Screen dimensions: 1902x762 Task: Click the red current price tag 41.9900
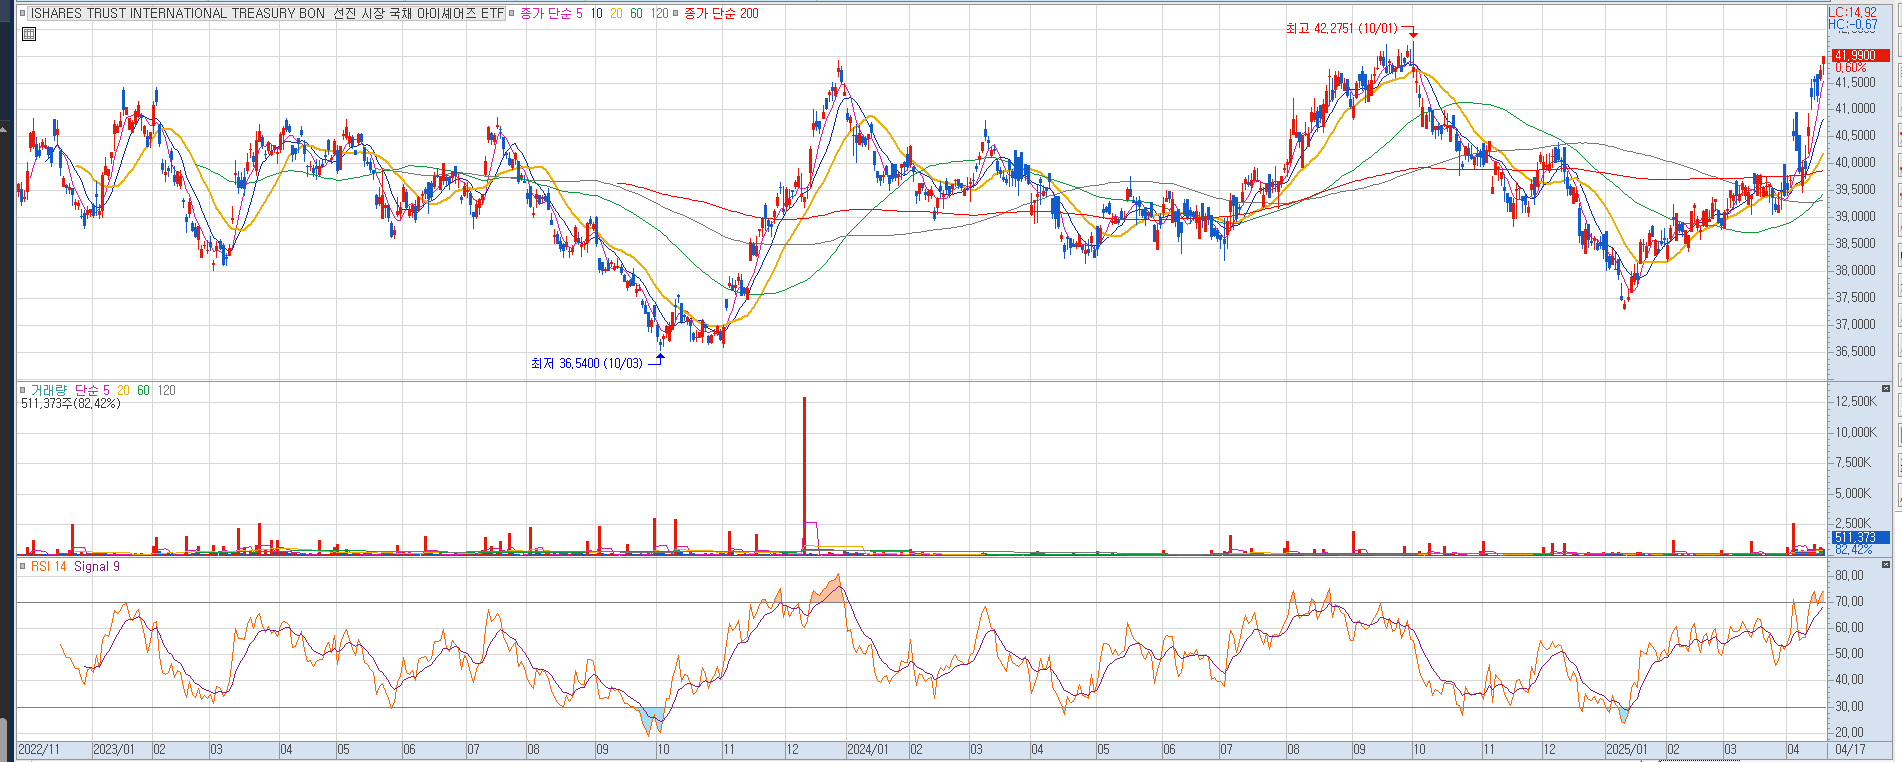tap(1858, 55)
